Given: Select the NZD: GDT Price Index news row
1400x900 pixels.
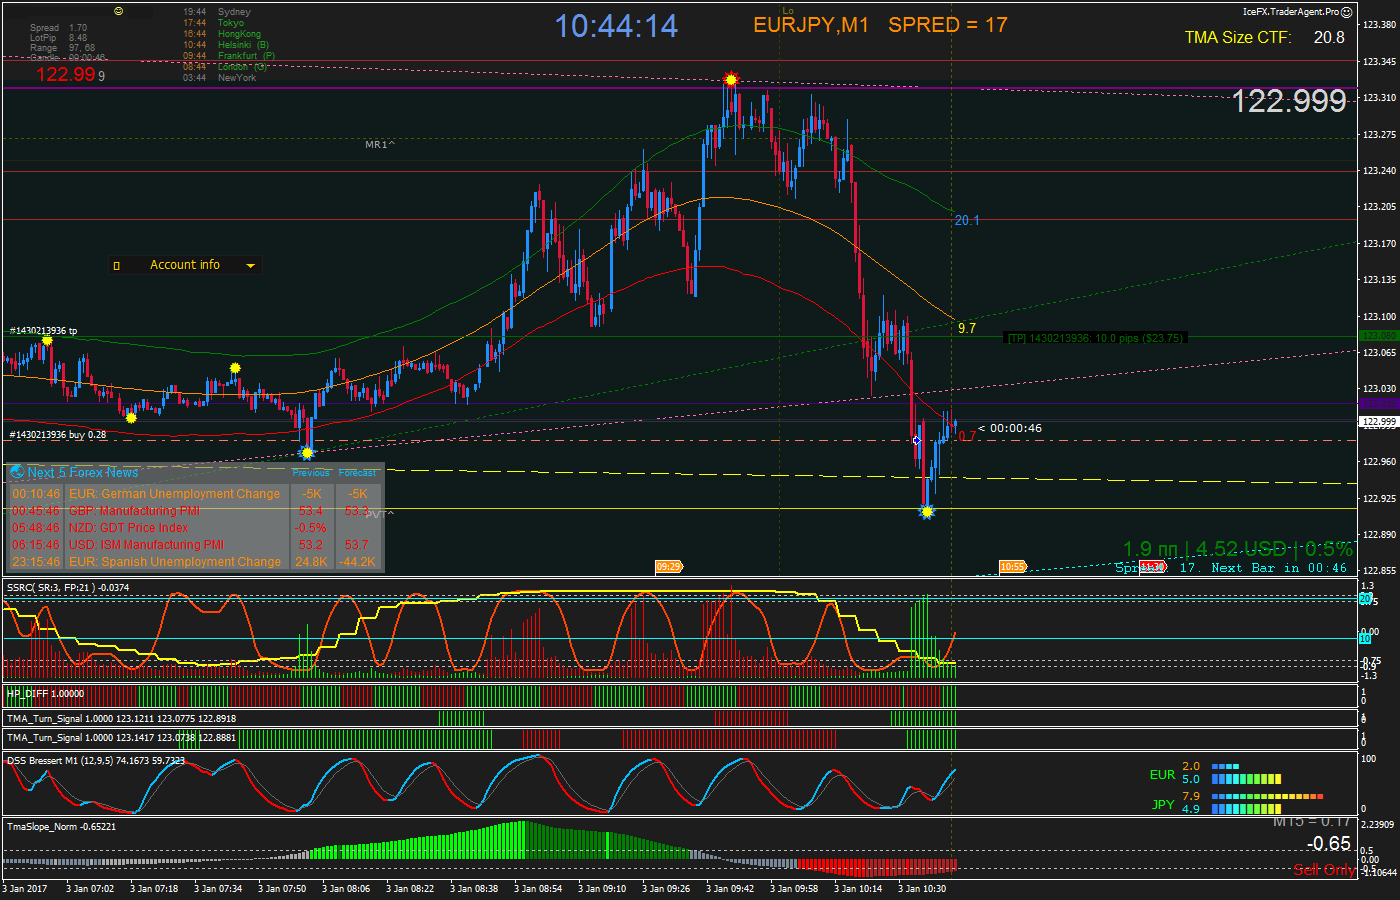Looking at the screenshot, I should click(x=195, y=528).
